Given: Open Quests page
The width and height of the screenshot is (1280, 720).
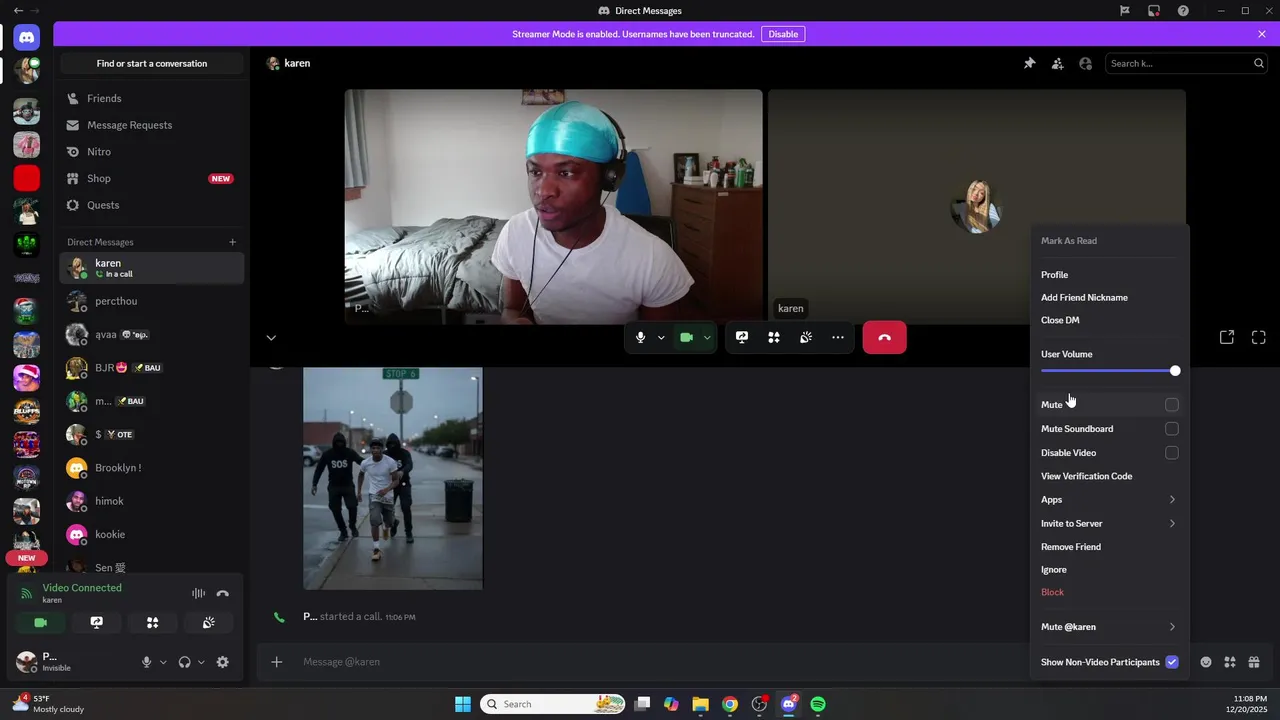Looking at the screenshot, I should (x=151, y=205).
